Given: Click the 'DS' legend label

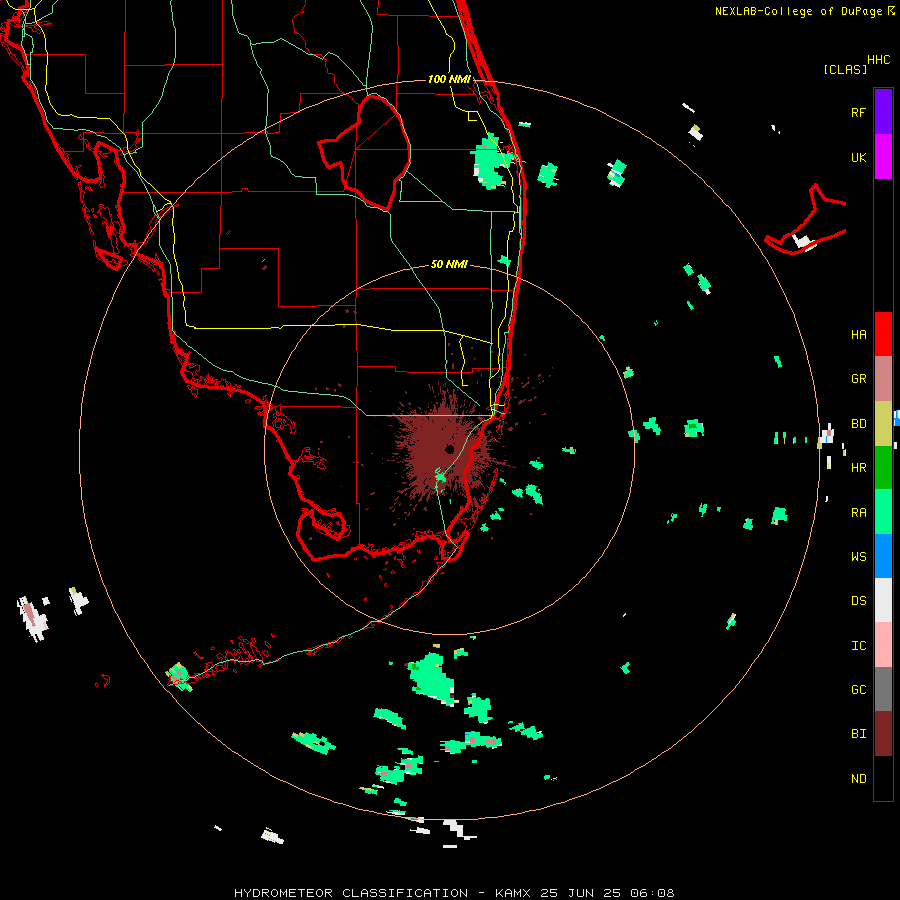Looking at the screenshot, I should click(858, 601).
